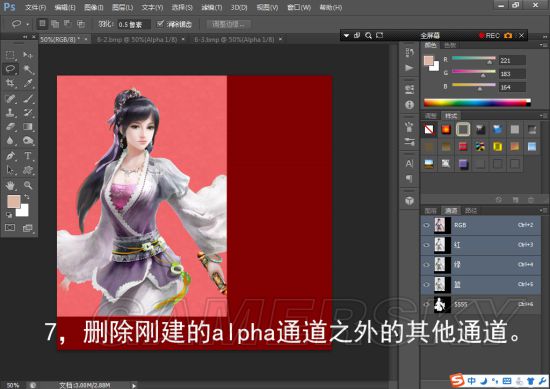Select the Rectangular Marquee tool

click(10, 55)
